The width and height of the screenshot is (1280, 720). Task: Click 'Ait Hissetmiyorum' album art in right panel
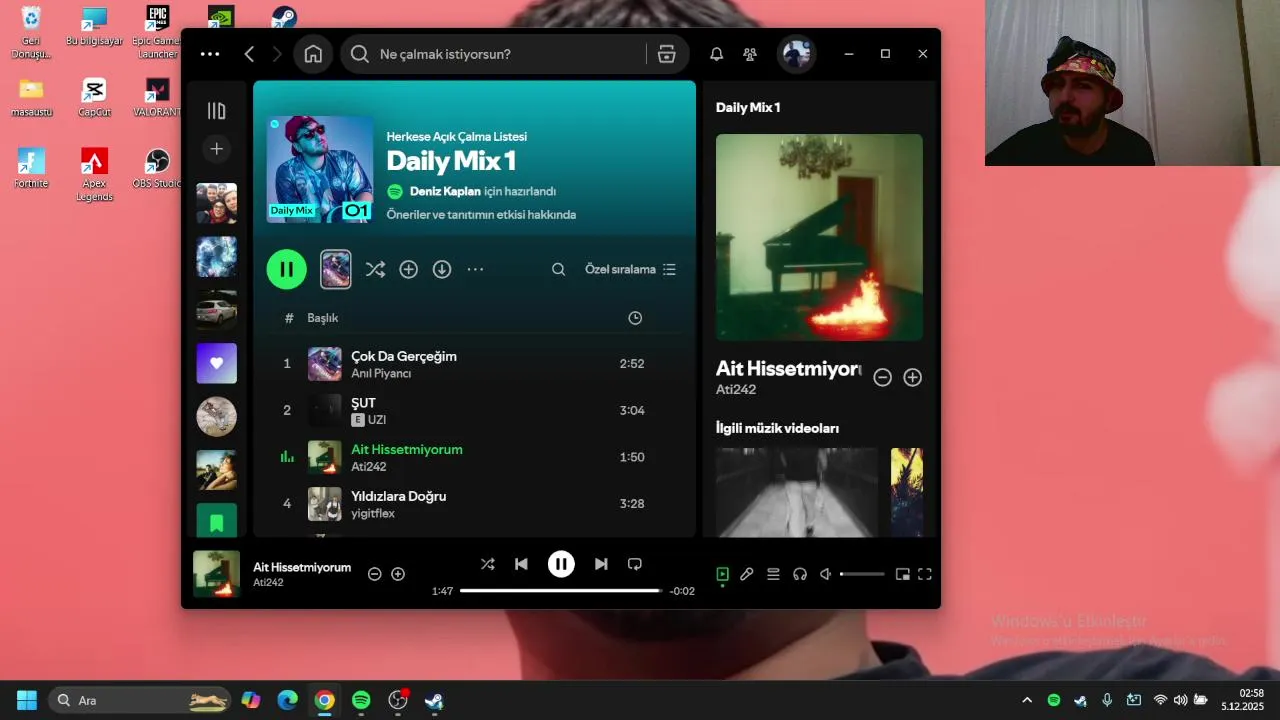[819, 238]
